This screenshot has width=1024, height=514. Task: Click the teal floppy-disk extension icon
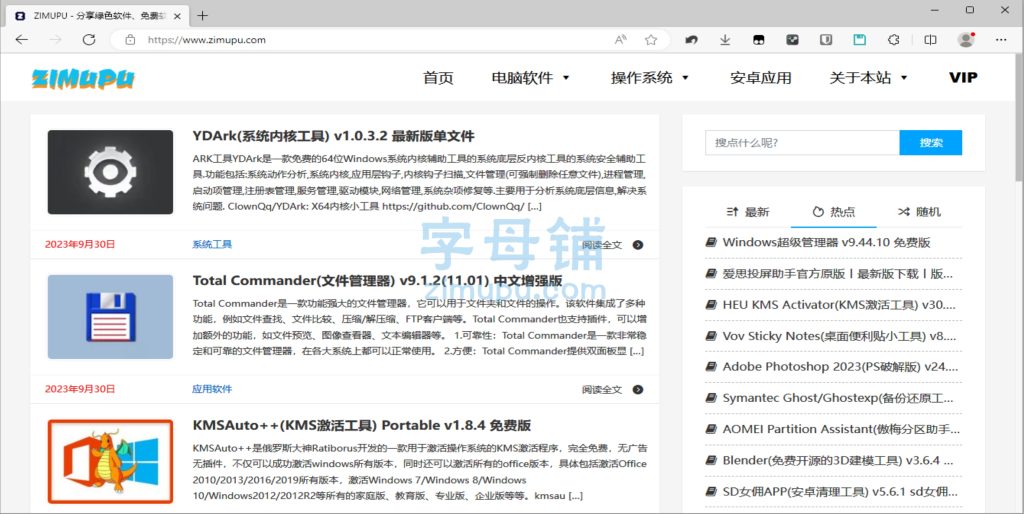pos(859,40)
